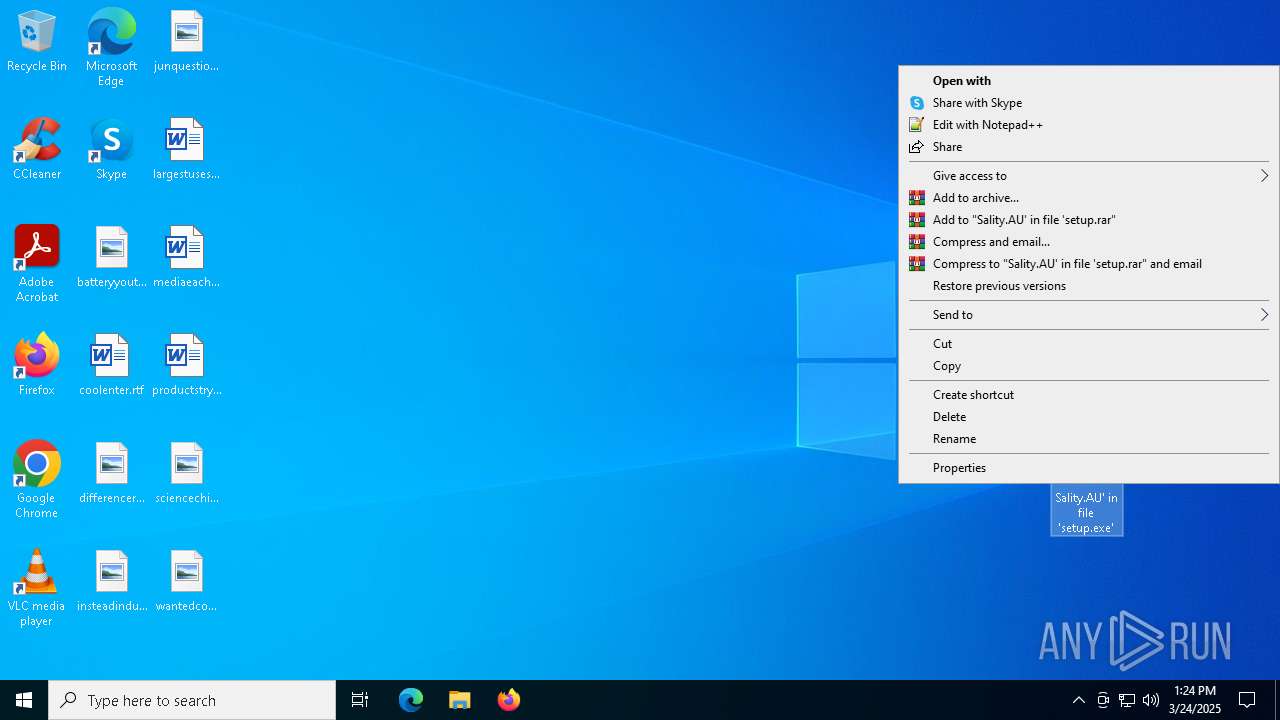1280x720 pixels.
Task: Open File Explorer from the taskbar
Action: [460, 700]
